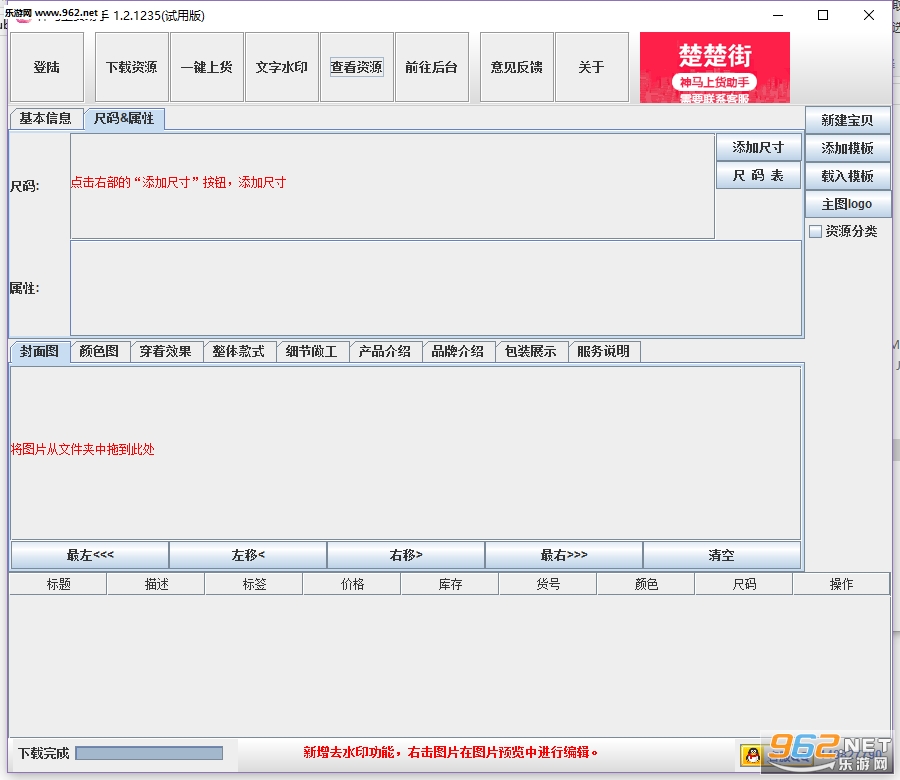Click 载入模板 load template
The width and height of the screenshot is (900, 780).
click(847, 176)
